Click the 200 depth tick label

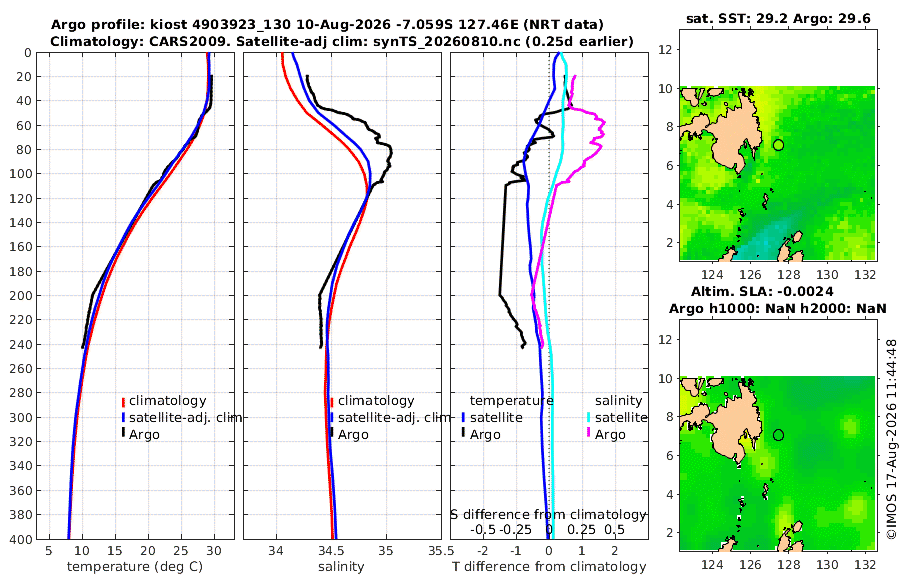[20, 295]
